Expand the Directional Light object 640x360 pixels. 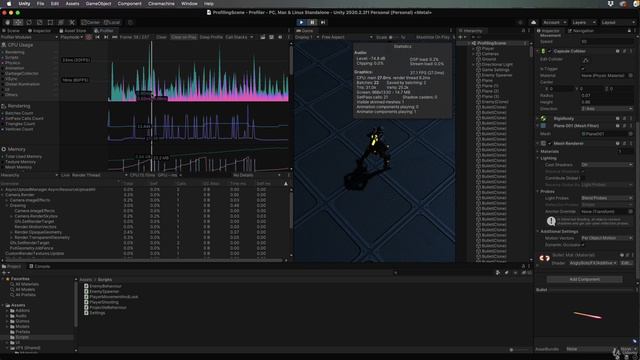click(473, 64)
